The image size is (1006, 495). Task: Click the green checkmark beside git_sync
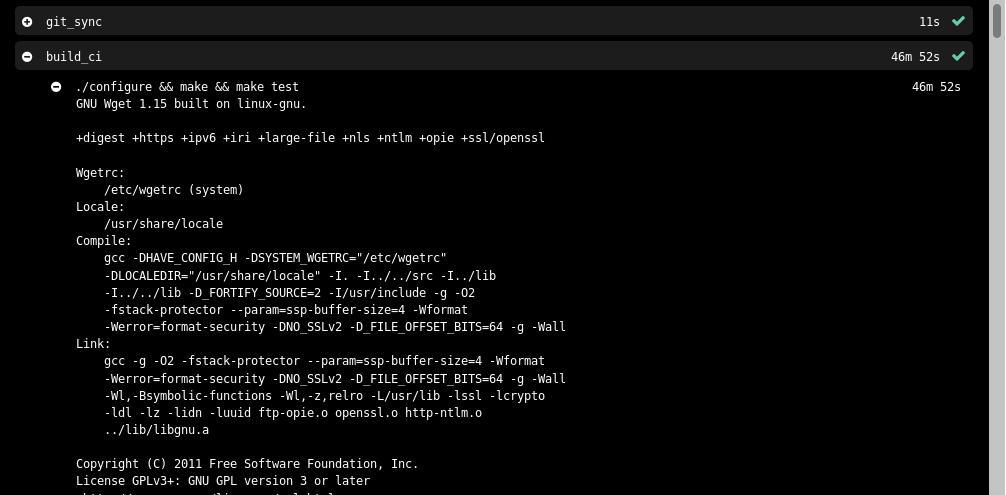(959, 21)
